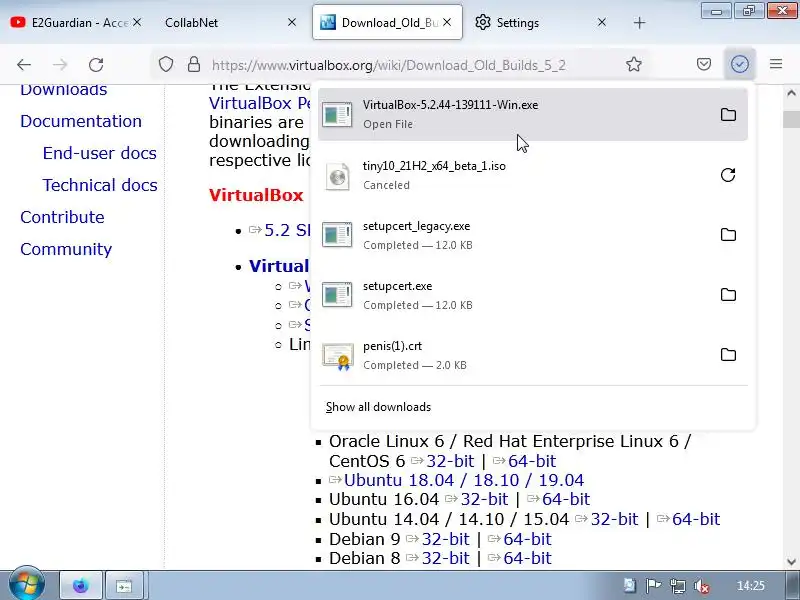Switch to Firefox in the taskbar
This screenshot has height=600, width=800.
tap(81, 586)
